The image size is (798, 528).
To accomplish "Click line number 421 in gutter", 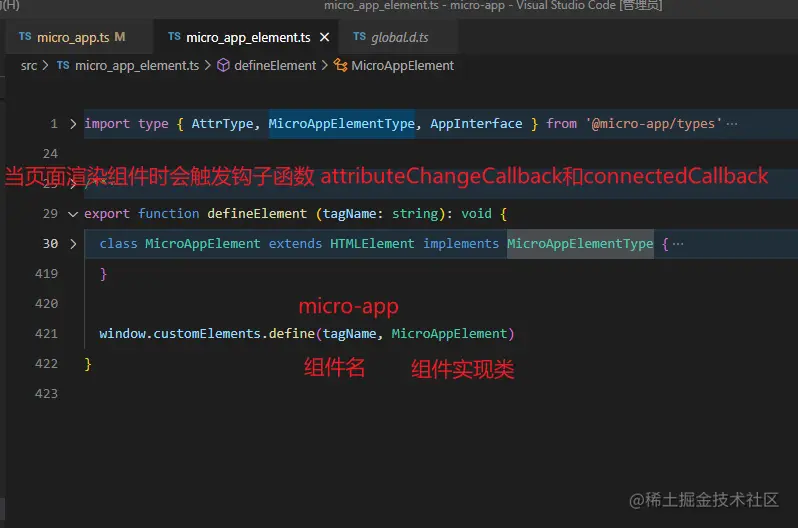I will point(46,334).
